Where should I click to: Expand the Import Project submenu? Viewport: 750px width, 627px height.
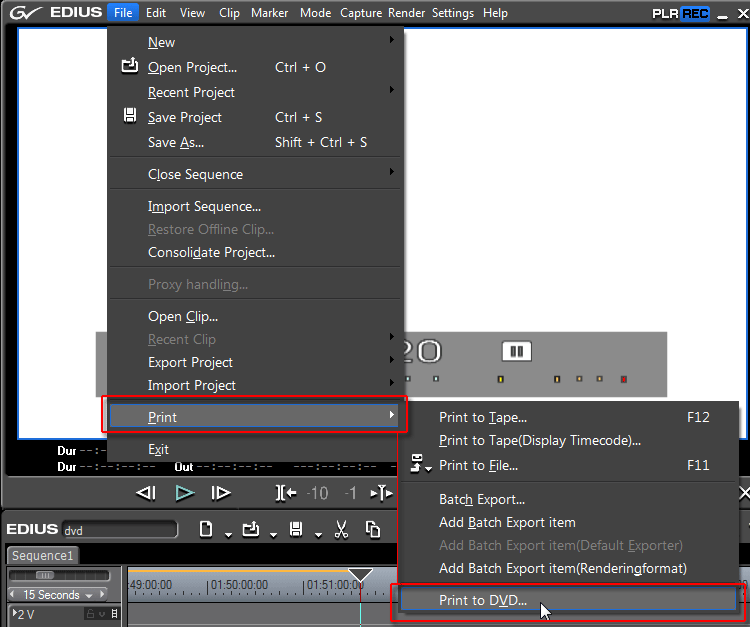click(254, 385)
